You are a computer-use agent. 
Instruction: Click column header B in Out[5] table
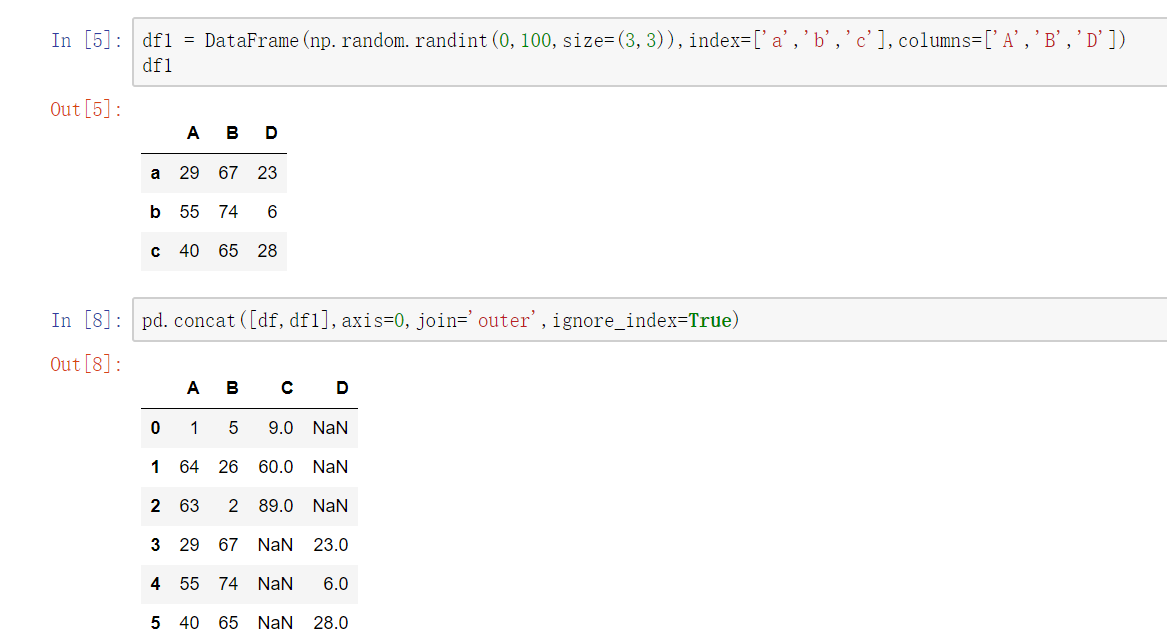pos(232,133)
